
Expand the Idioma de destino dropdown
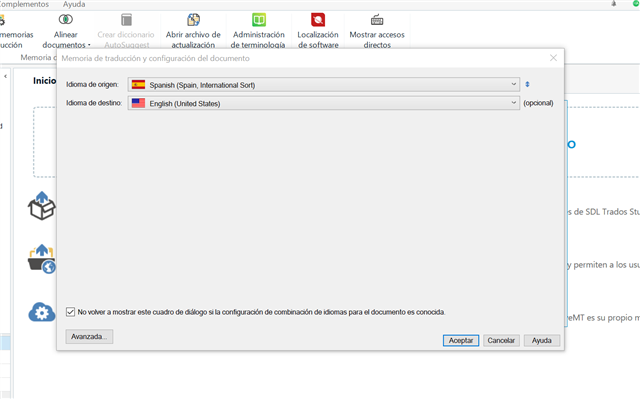513,103
